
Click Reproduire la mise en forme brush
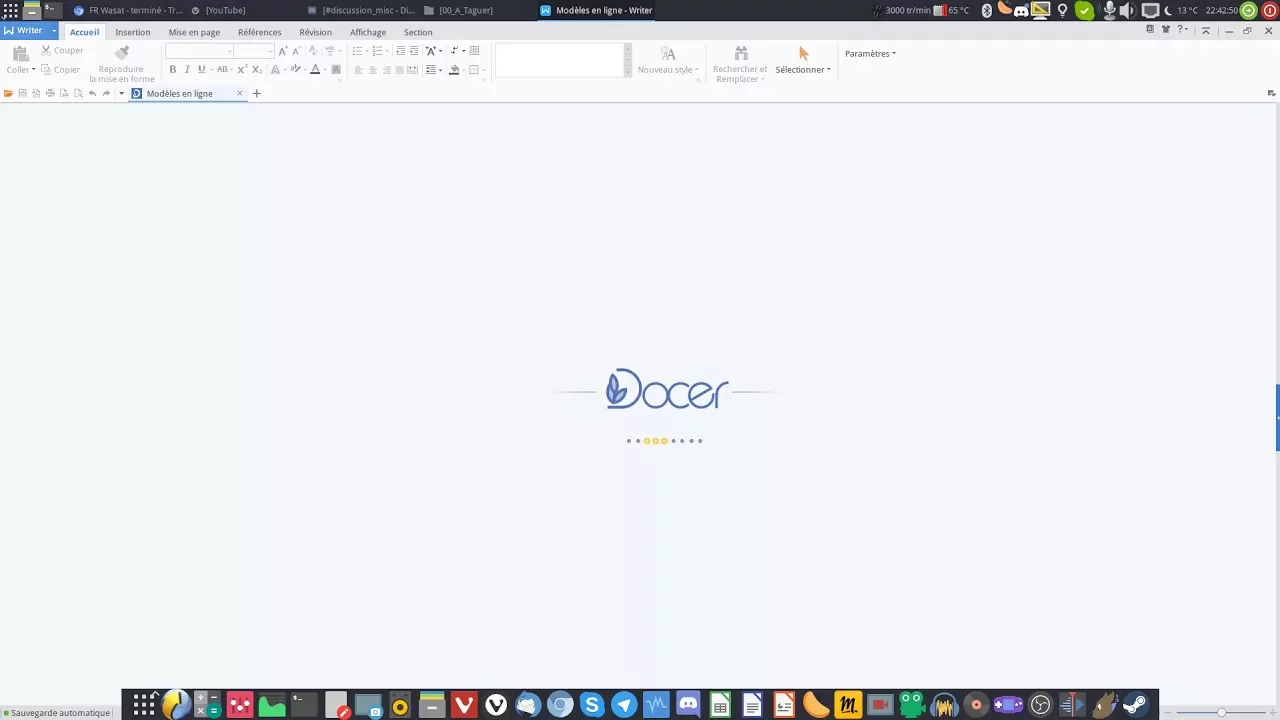pos(122,53)
